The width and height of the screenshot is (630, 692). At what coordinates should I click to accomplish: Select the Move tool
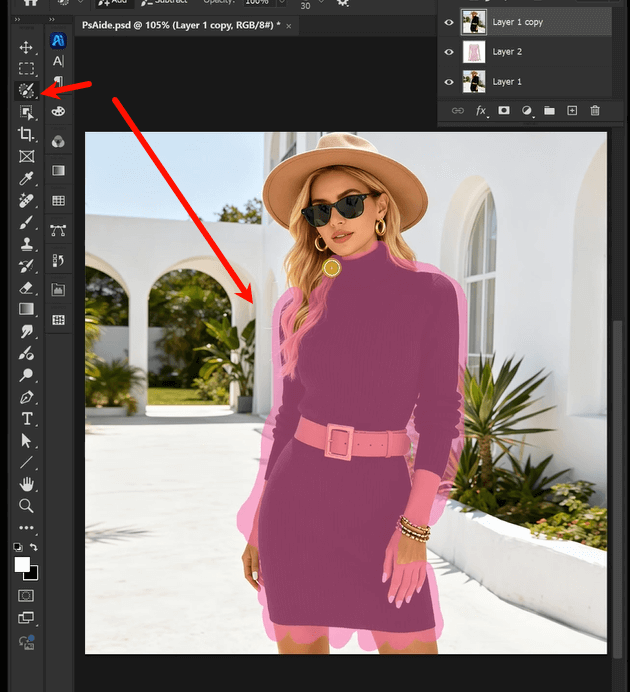click(27, 47)
